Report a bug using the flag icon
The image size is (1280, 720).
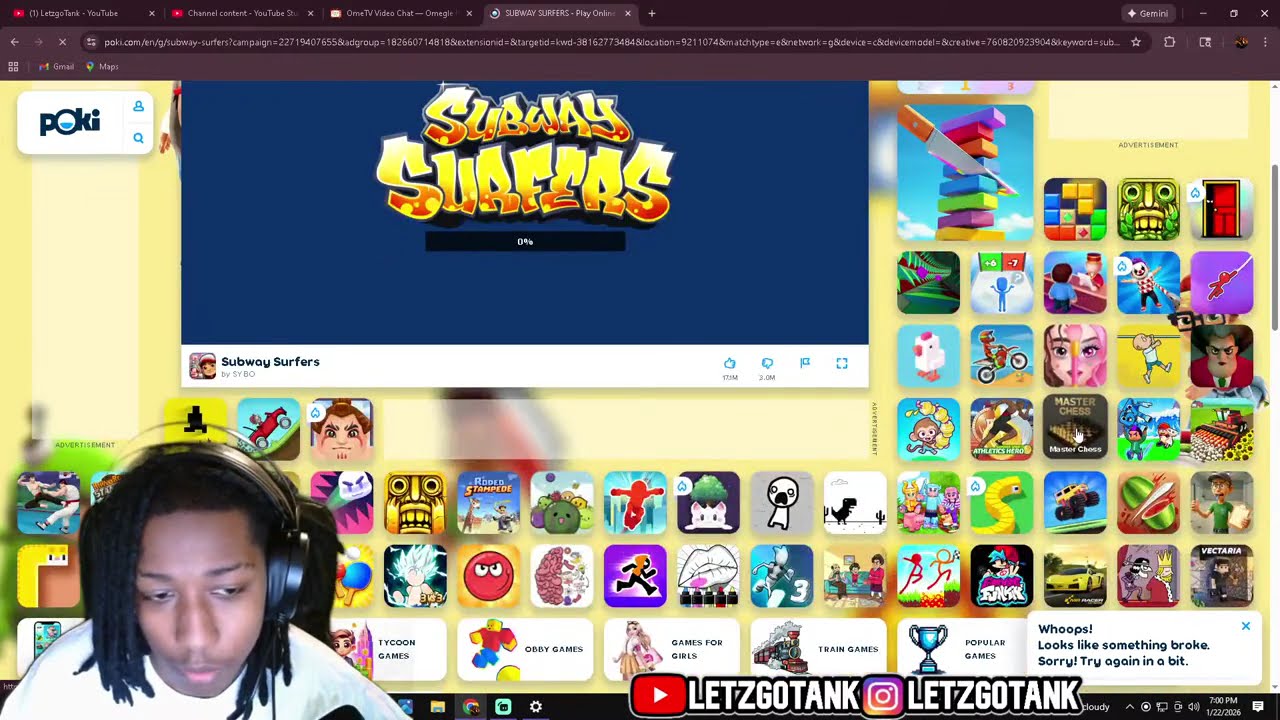coord(805,363)
